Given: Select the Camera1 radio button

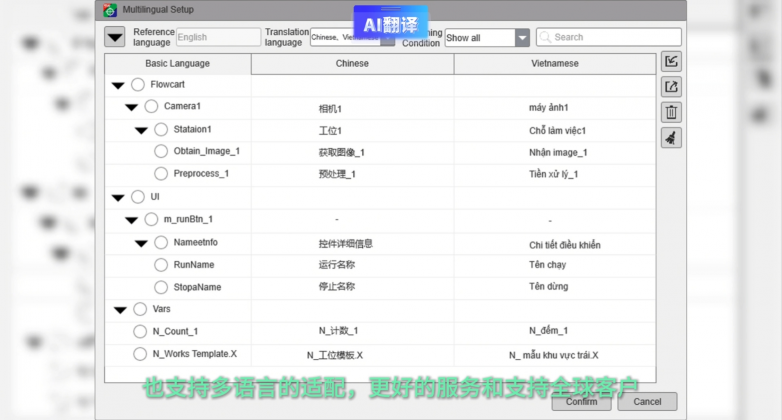Looking at the screenshot, I should pyautogui.click(x=151, y=106).
